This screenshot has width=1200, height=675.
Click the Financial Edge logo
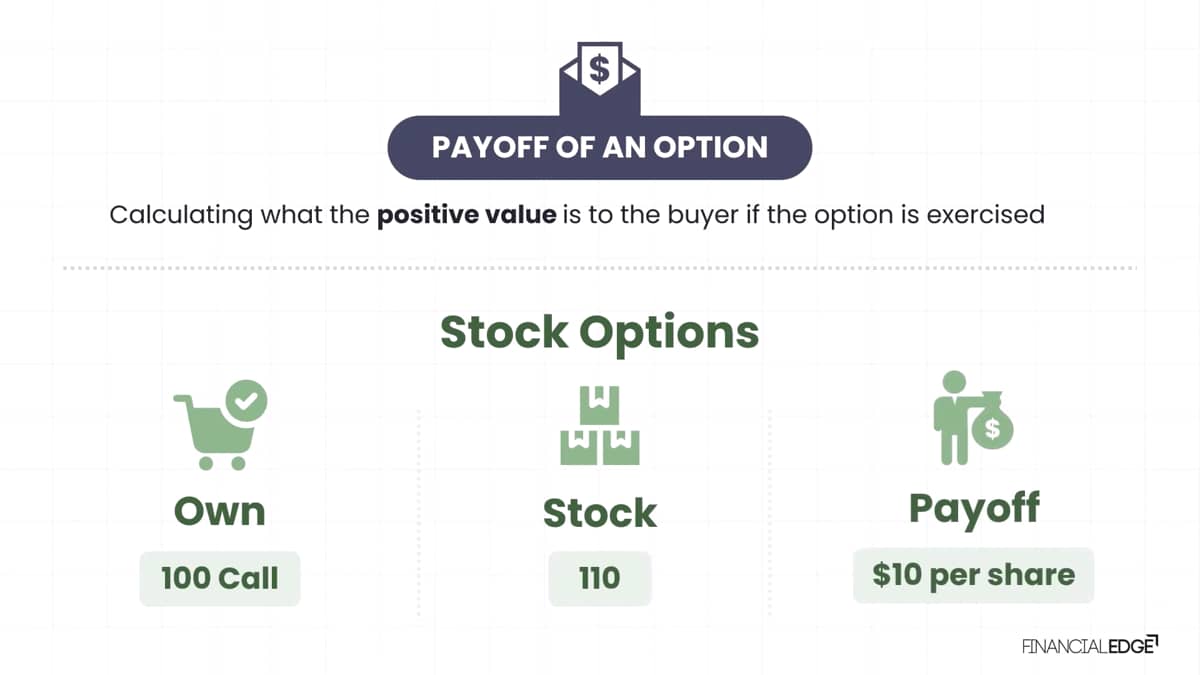point(1090,645)
